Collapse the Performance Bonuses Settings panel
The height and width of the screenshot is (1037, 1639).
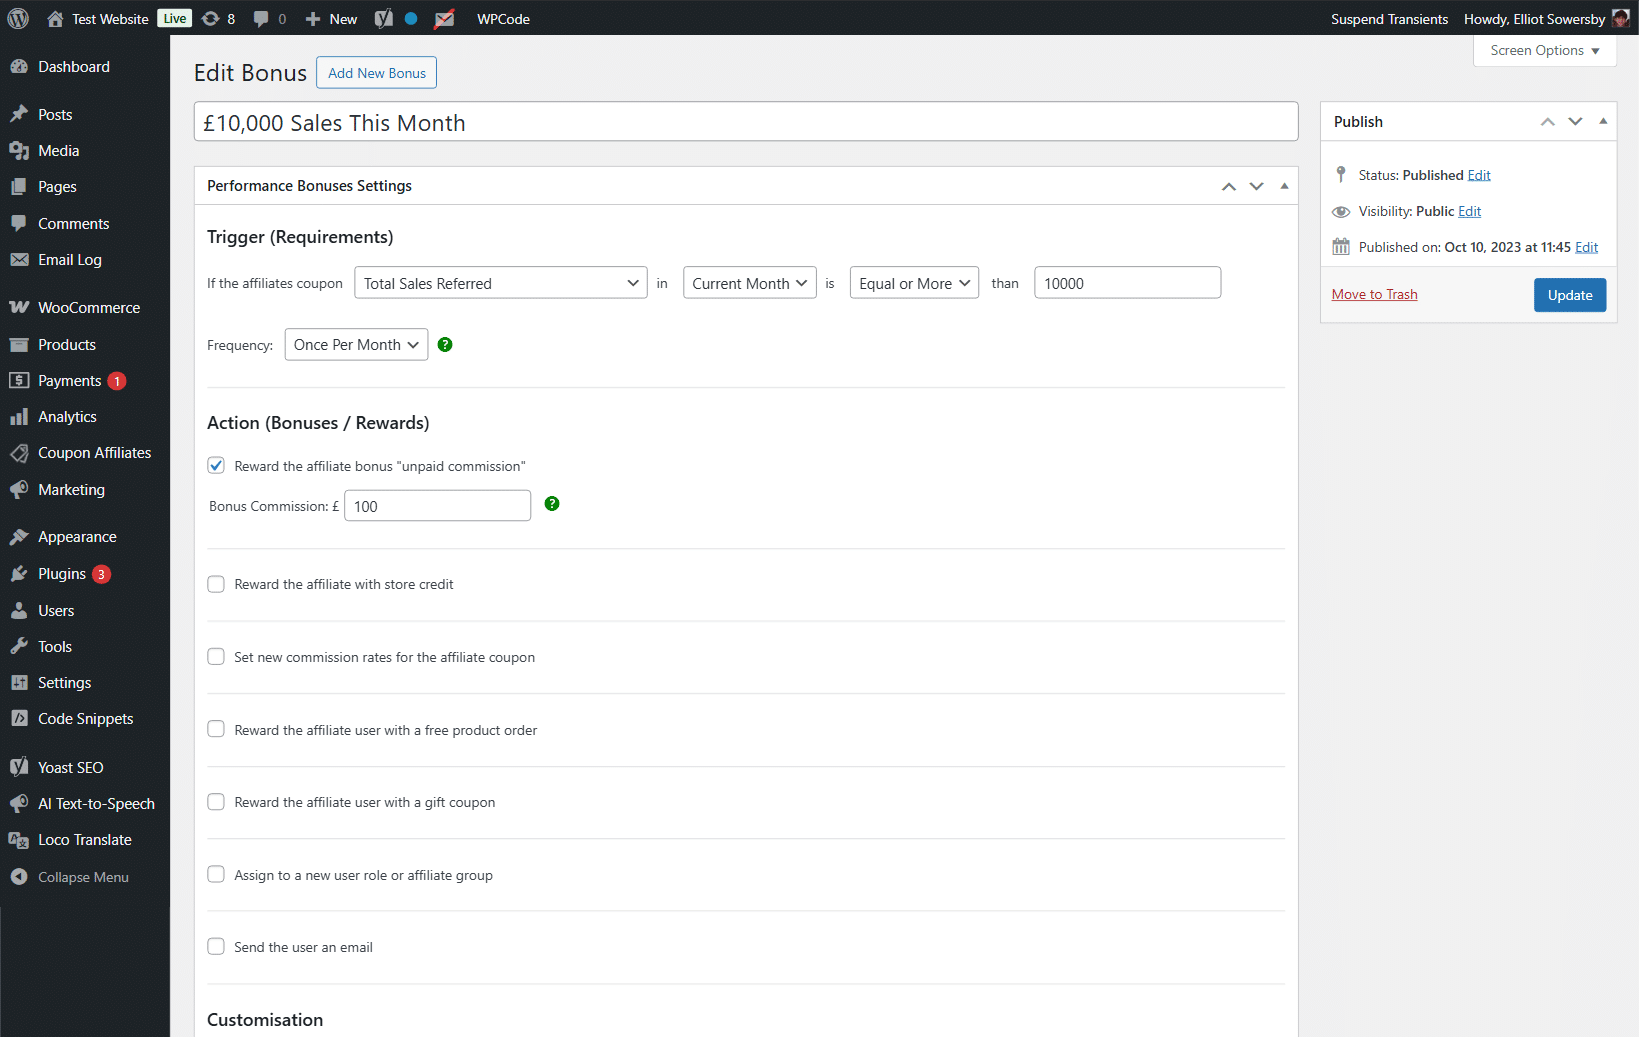pos(1284,186)
